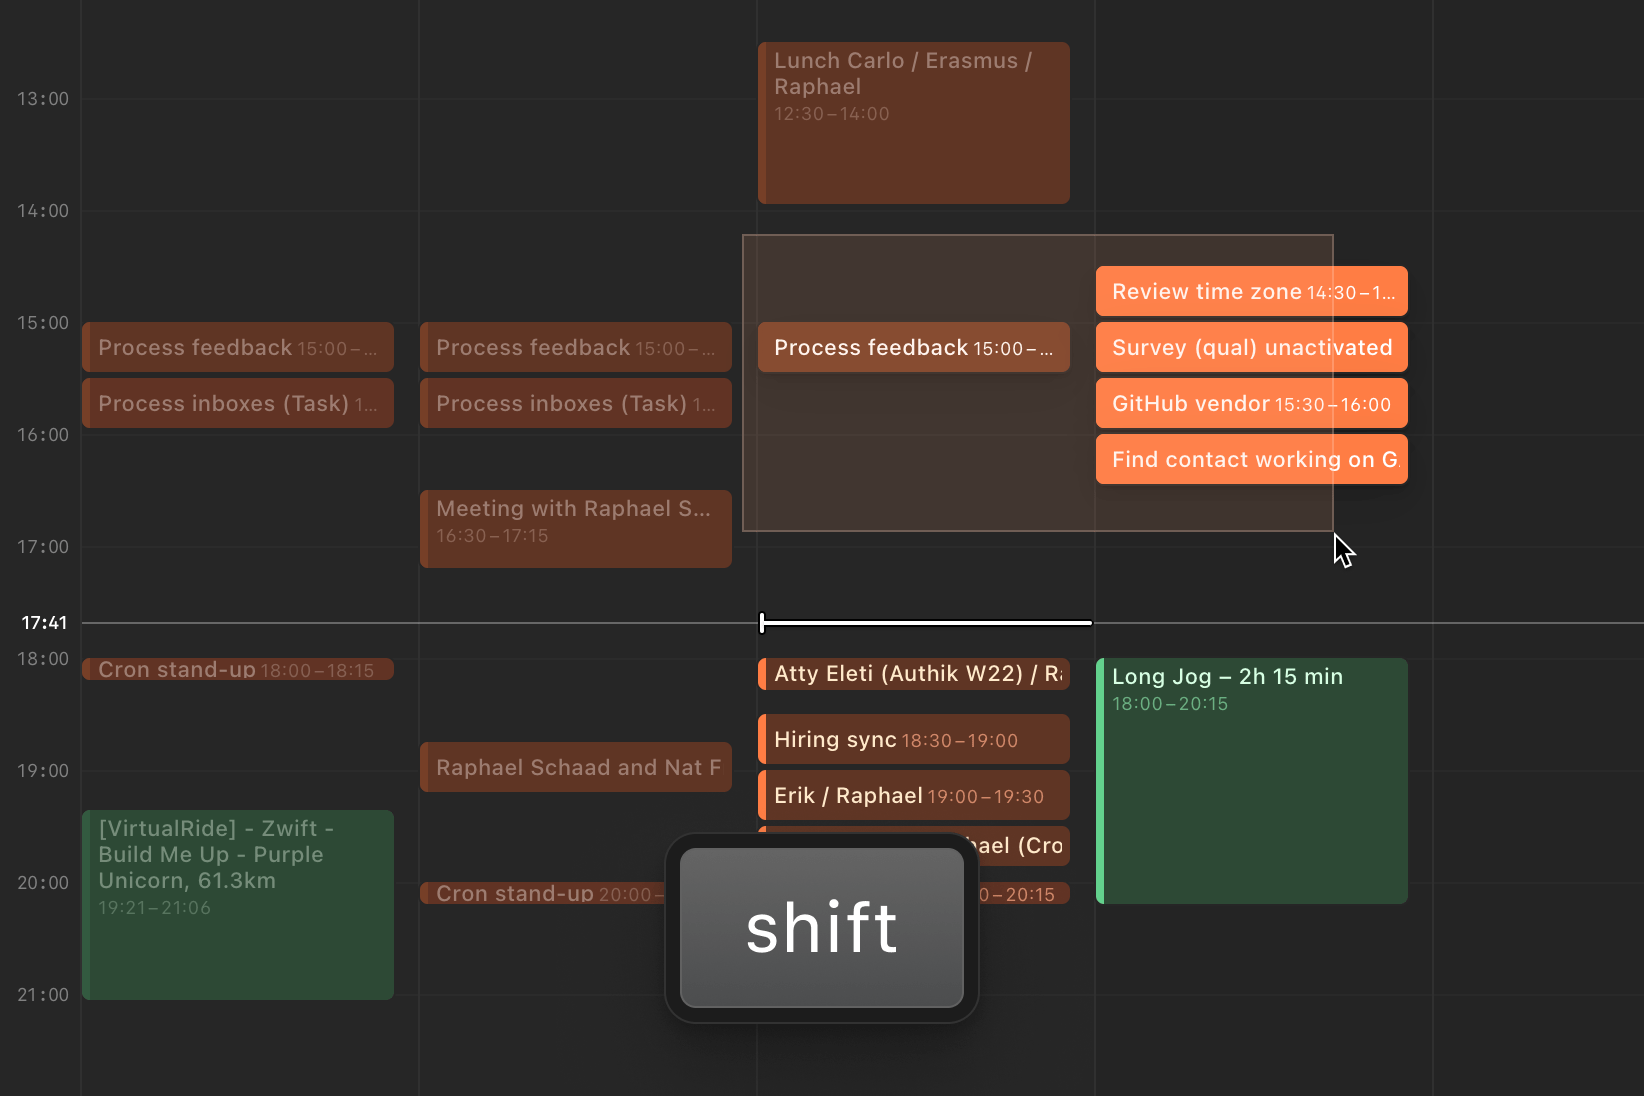1644x1096 pixels.
Task: Open the Find contact working on G event
Action: pos(1252,459)
